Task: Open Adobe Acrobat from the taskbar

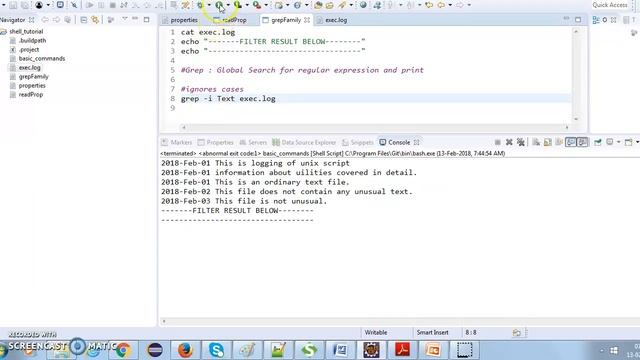Action: tap(402, 350)
